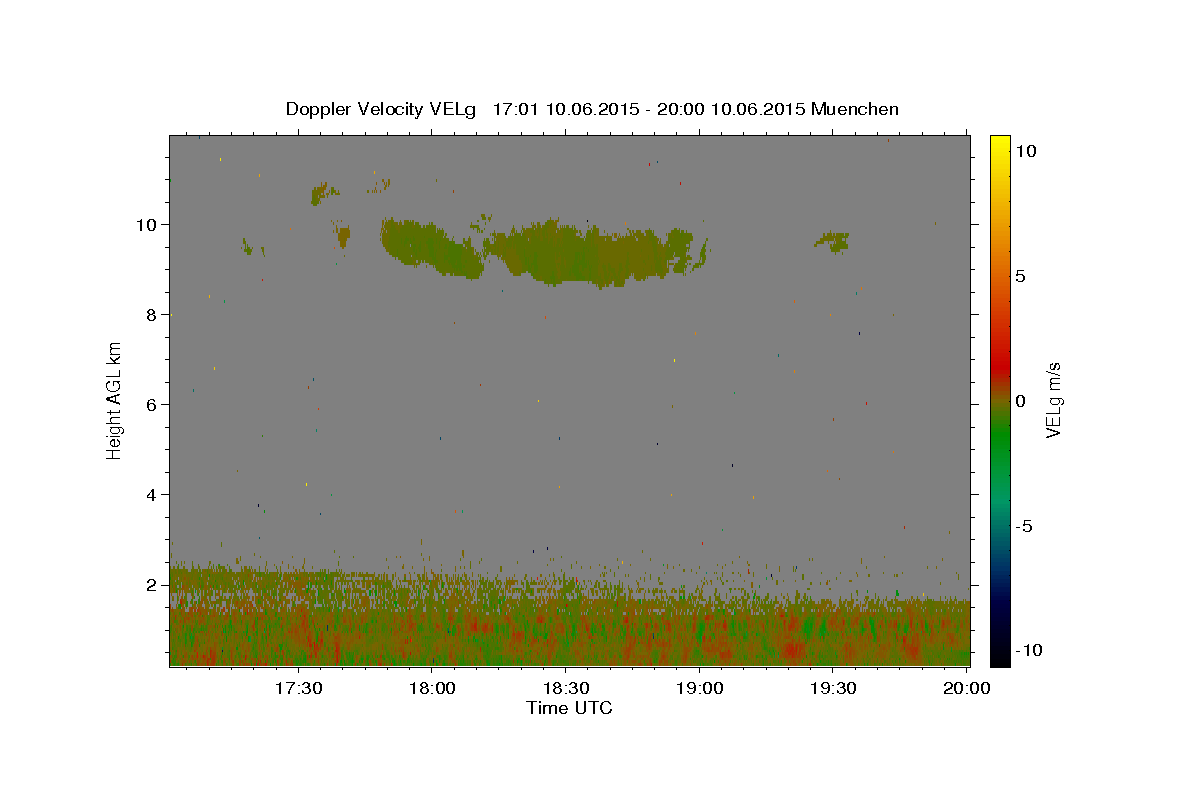Click the colorbar value label -10
1200x800 pixels.
[x=1027, y=650]
